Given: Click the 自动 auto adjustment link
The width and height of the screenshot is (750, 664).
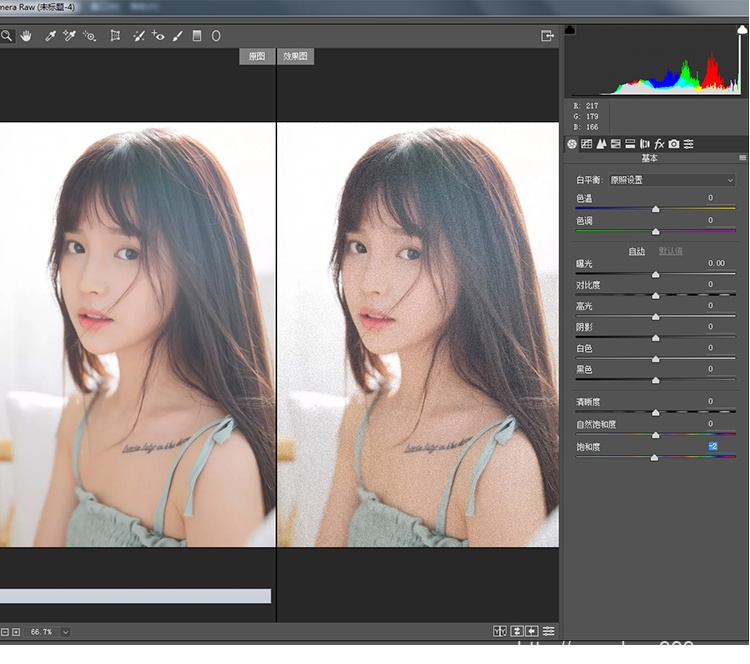Looking at the screenshot, I should 636,250.
